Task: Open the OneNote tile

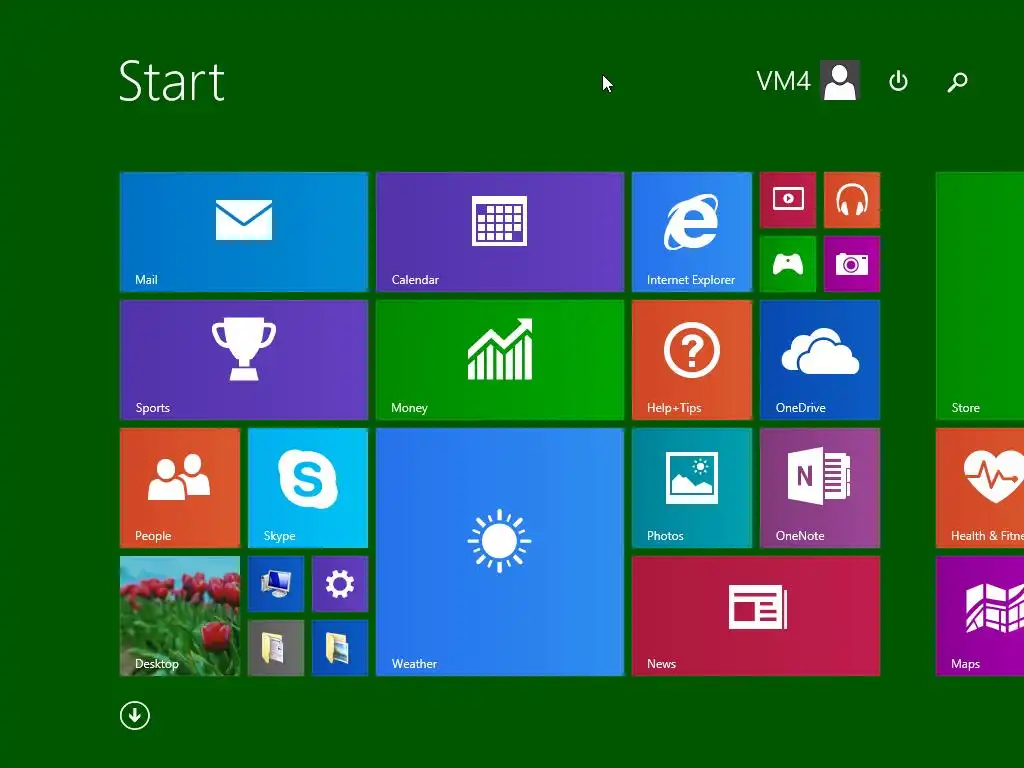Action: 820,488
